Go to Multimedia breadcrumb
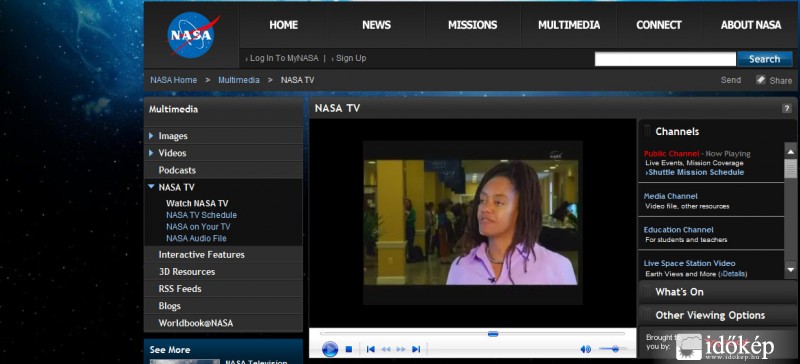The image size is (800, 364). tap(239, 80)
